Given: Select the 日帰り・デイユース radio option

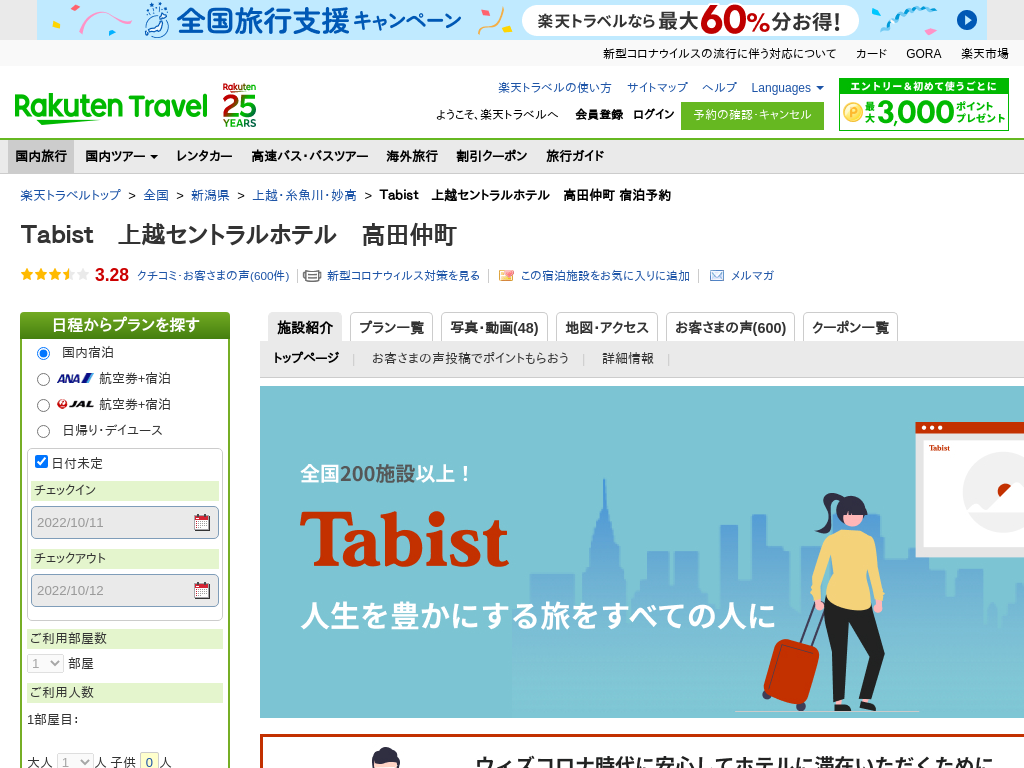Looking at the screenshot, I should 43,432.
